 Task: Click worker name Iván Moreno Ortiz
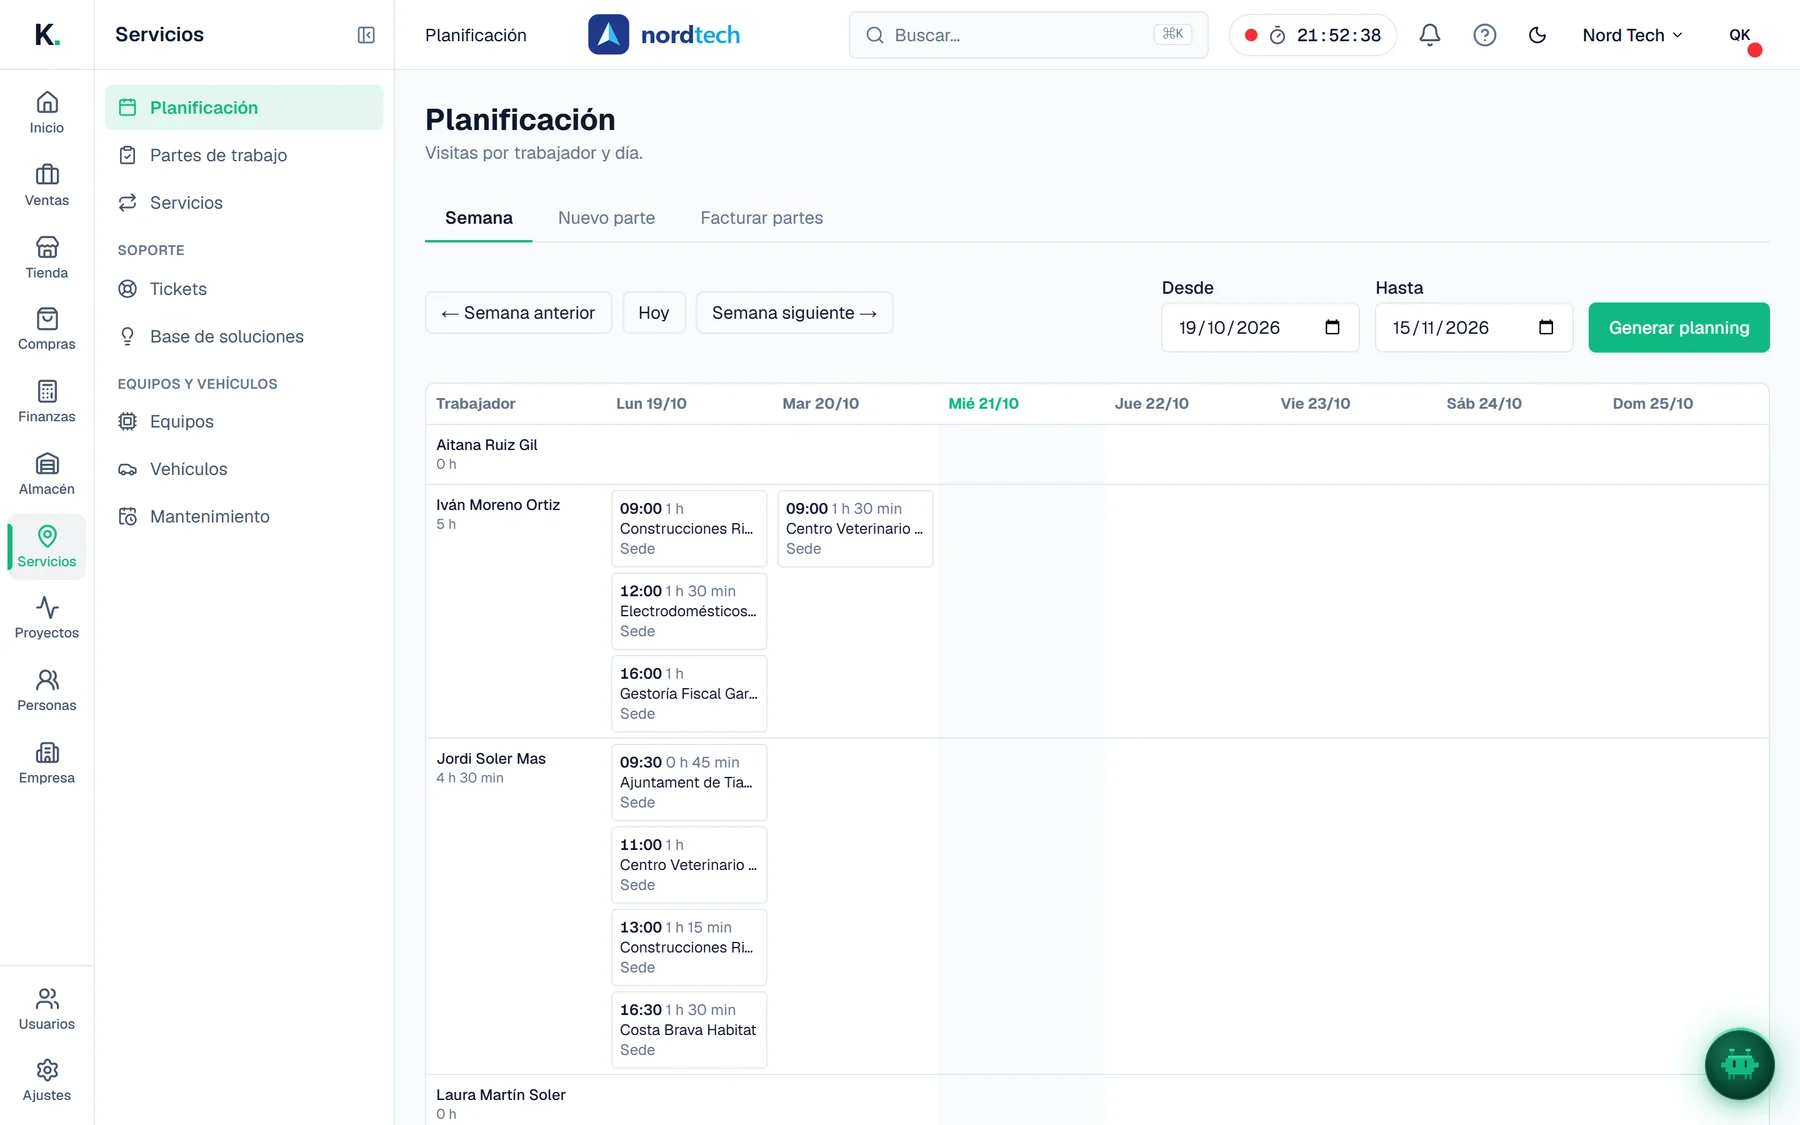pyautogui.click(x=498, y=505)
